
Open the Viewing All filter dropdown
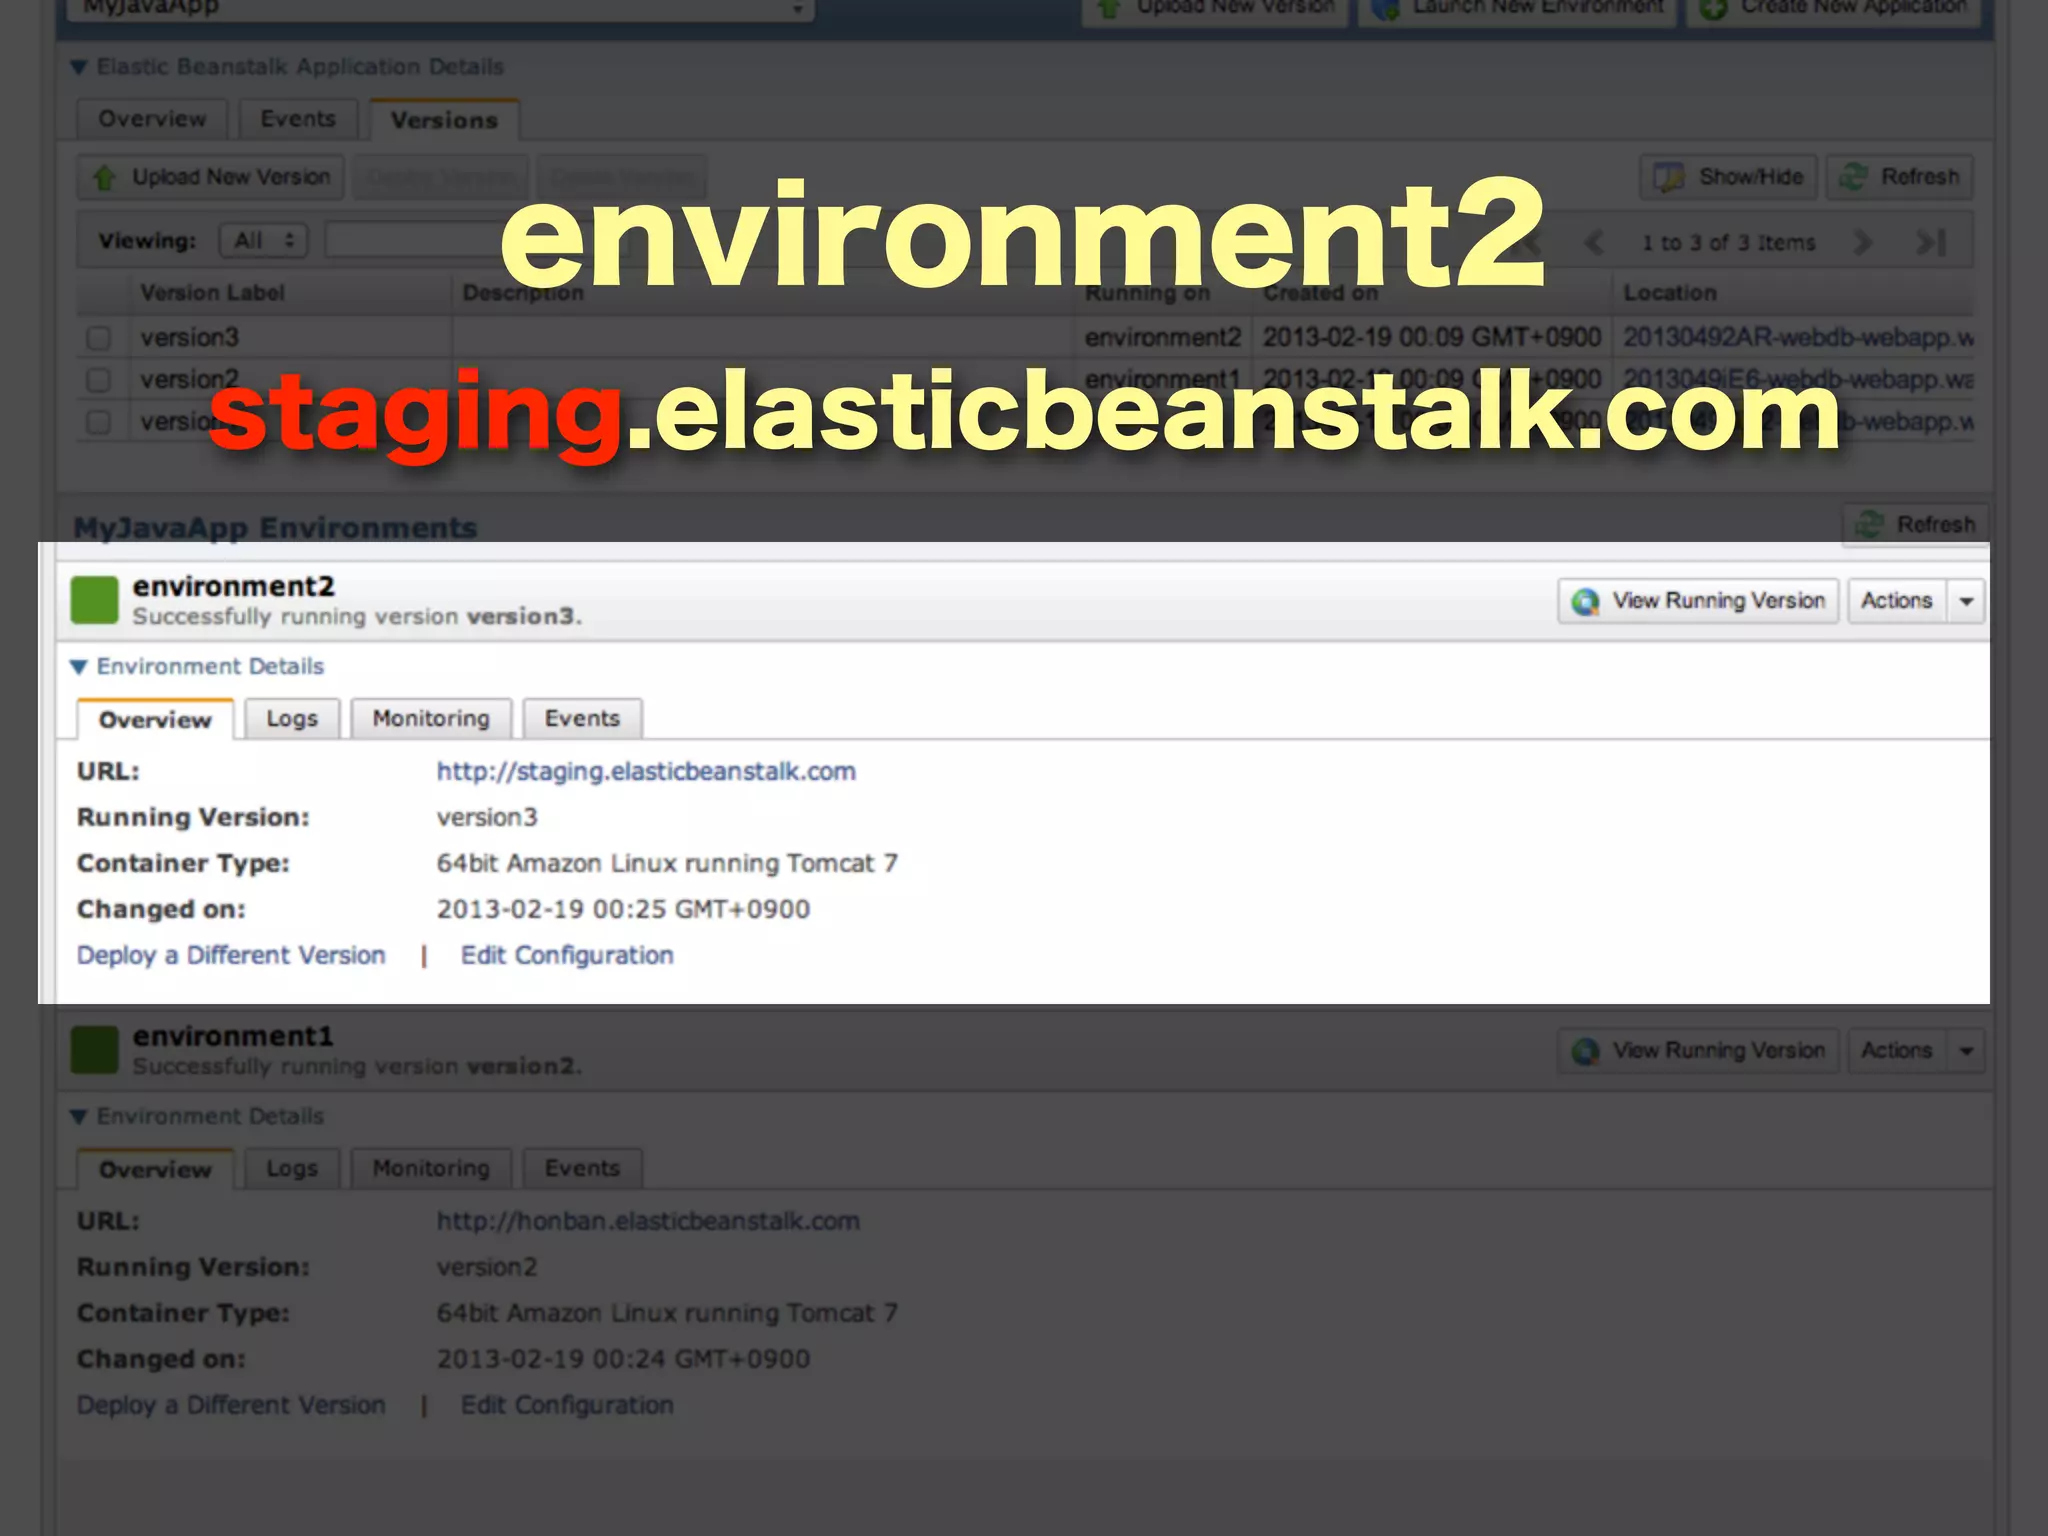[x=264, y=240]
